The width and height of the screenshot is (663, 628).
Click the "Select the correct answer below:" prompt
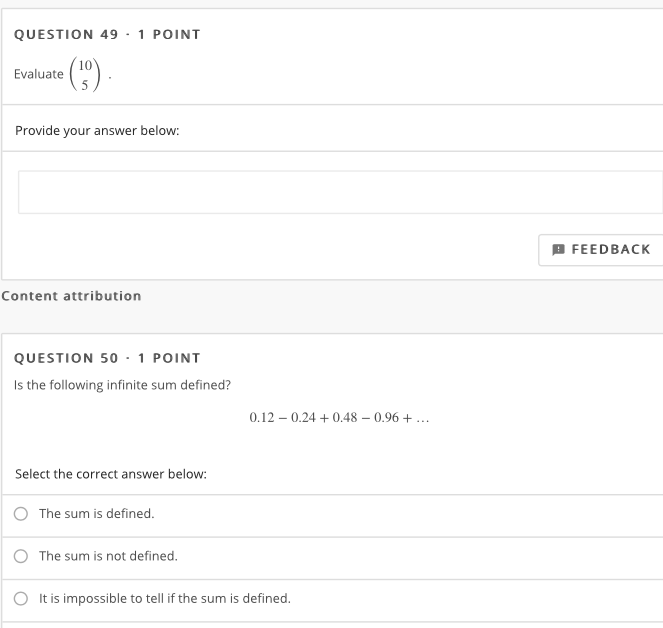coord(111,474)
